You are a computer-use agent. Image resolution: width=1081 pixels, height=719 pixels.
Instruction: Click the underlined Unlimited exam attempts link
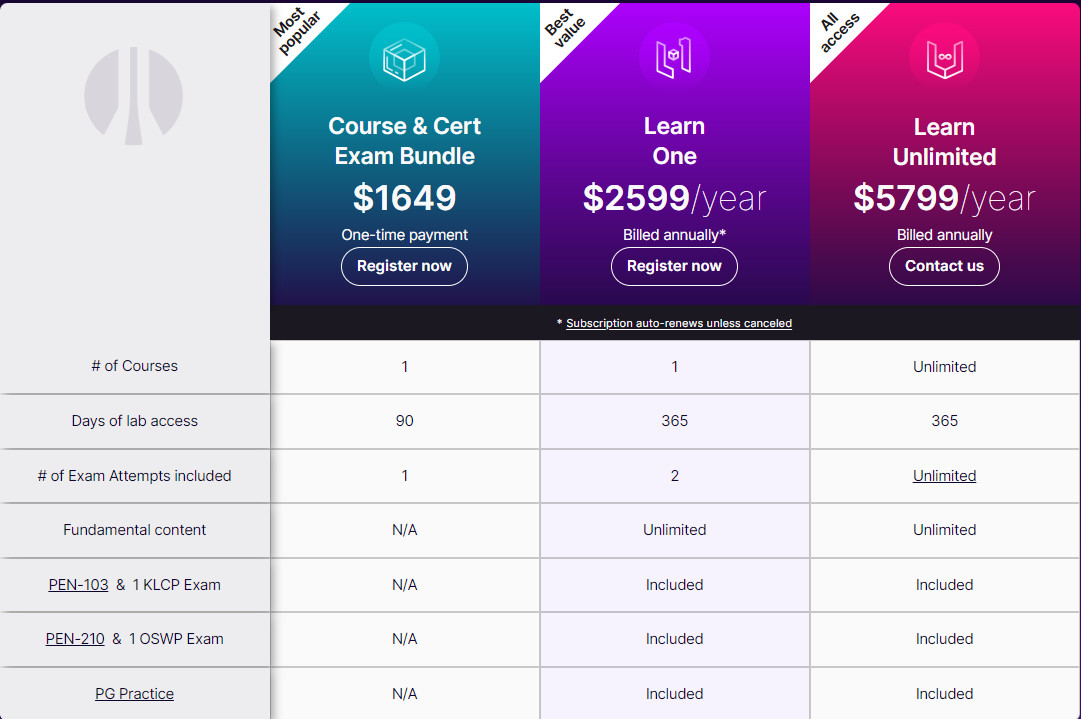point(944,476)
